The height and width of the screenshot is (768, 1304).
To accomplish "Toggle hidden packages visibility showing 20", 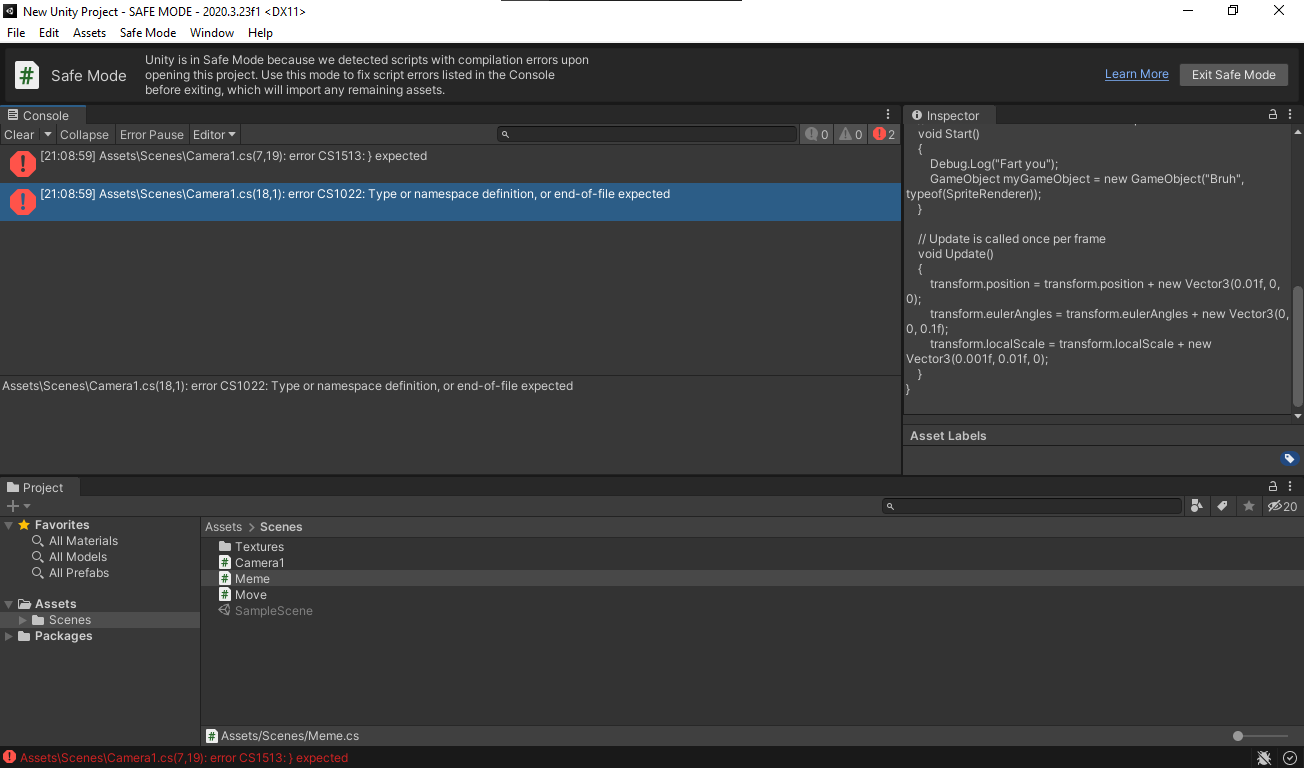I will [x=1282, y=506].
